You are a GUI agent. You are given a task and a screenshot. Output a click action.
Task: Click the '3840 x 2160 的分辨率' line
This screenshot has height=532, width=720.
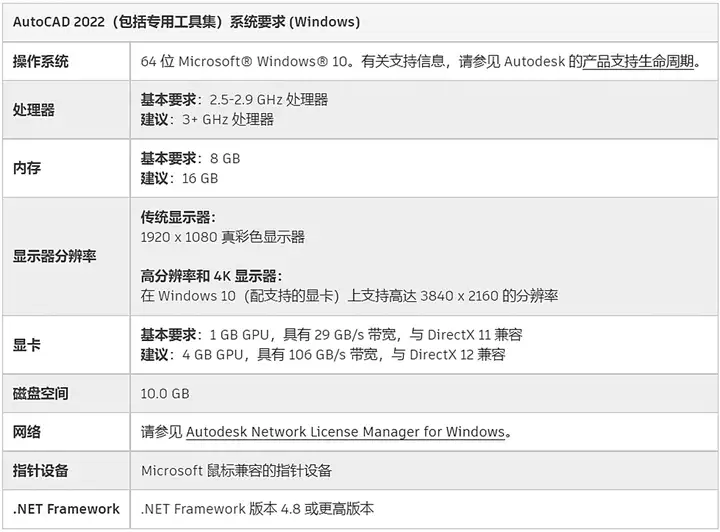(x=349, y=296)
